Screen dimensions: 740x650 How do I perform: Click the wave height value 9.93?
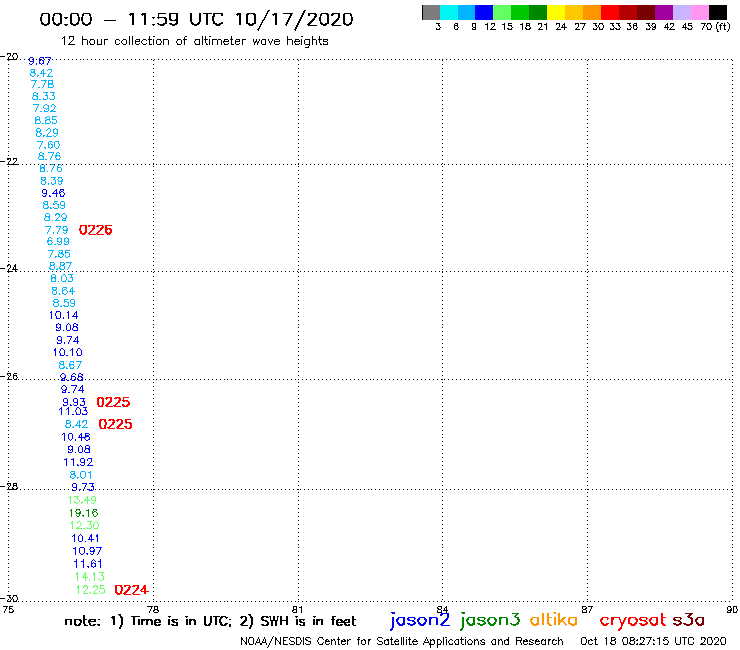click(74, 402)
